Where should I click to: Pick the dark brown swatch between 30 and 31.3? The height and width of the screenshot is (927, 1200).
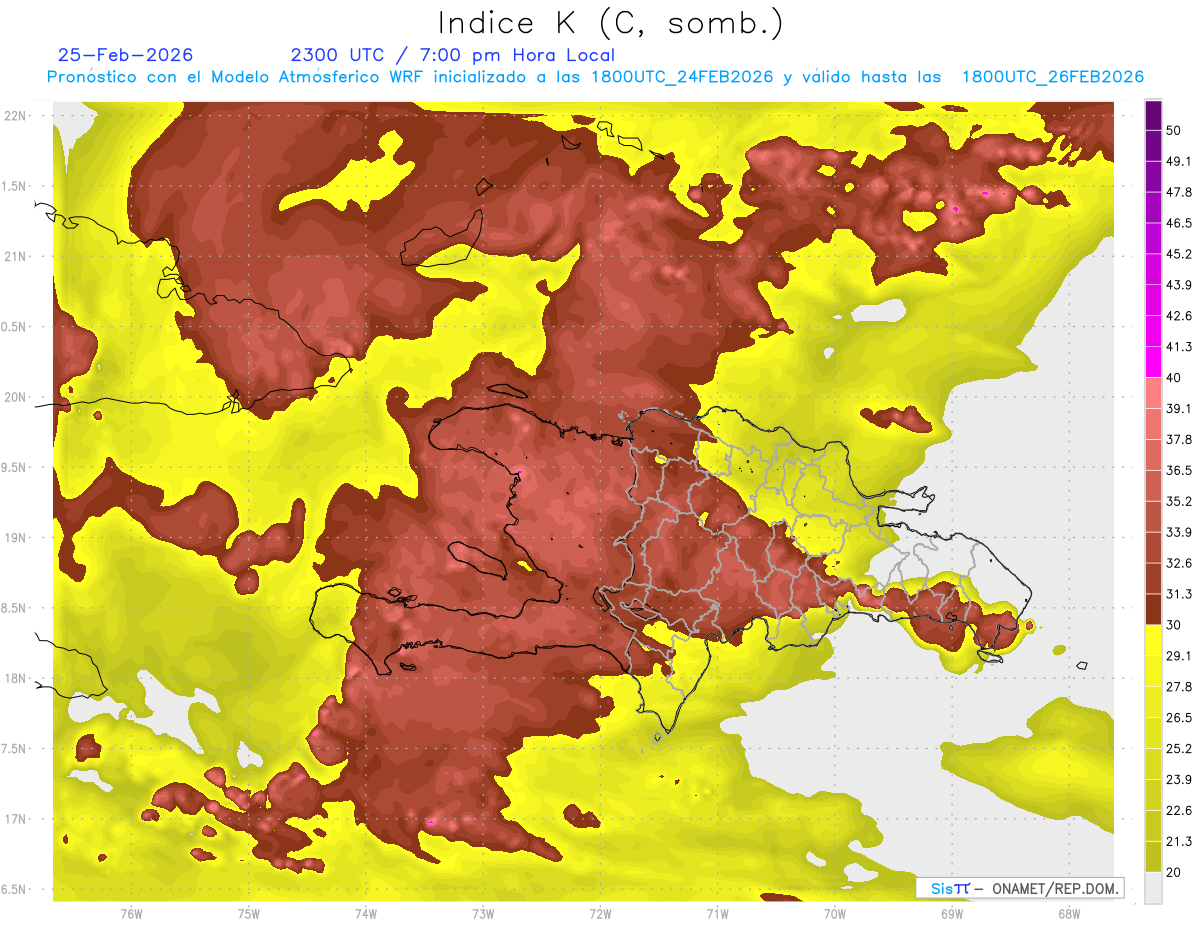coord(1153,610)
